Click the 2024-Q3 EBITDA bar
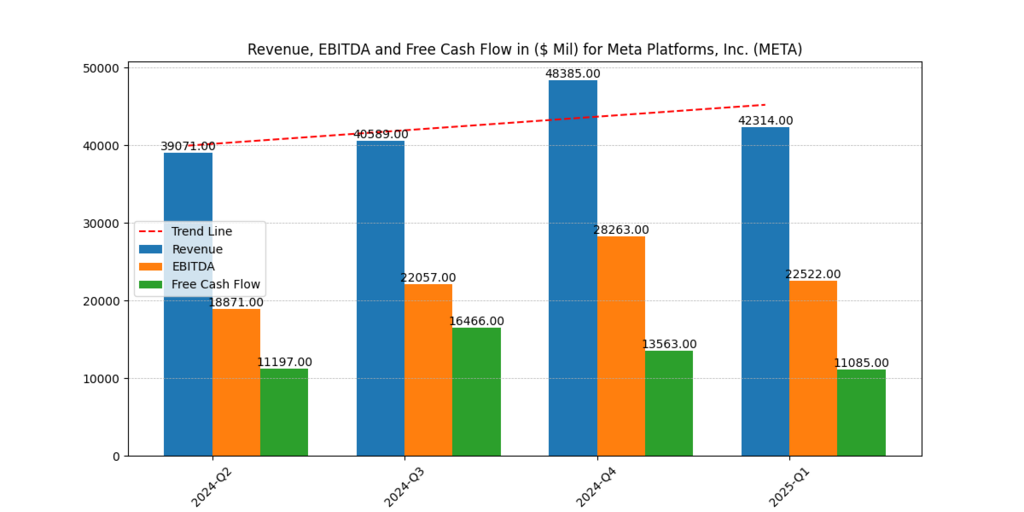This screenshot has width=1024, height=512. [x=428, y=370]
